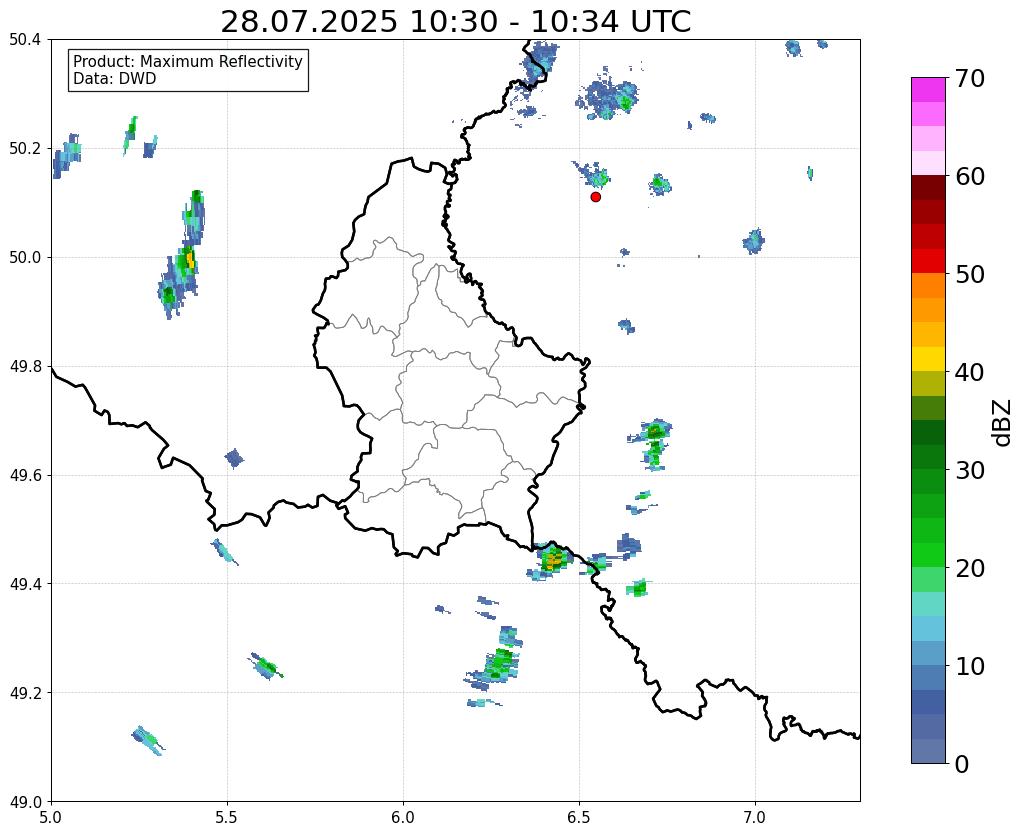Click the colorbar tick label 40
This screenshot has height=834, width=1023.
970,372
